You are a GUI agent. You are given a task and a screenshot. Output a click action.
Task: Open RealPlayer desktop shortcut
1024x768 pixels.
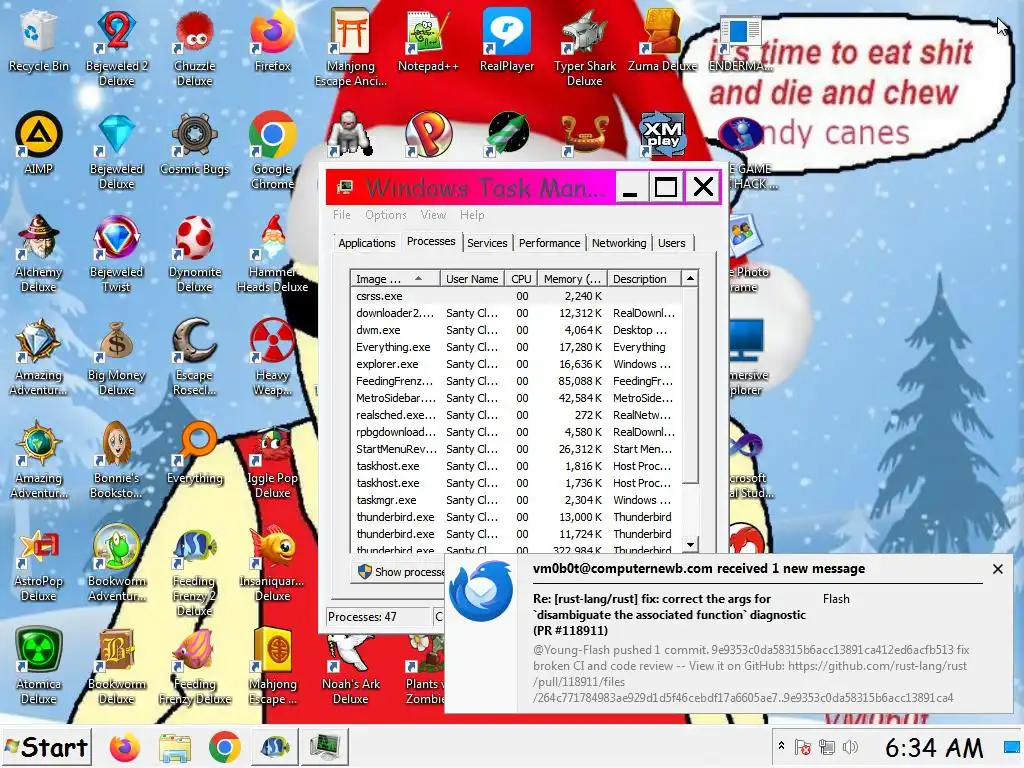click(x=506, y=40)
